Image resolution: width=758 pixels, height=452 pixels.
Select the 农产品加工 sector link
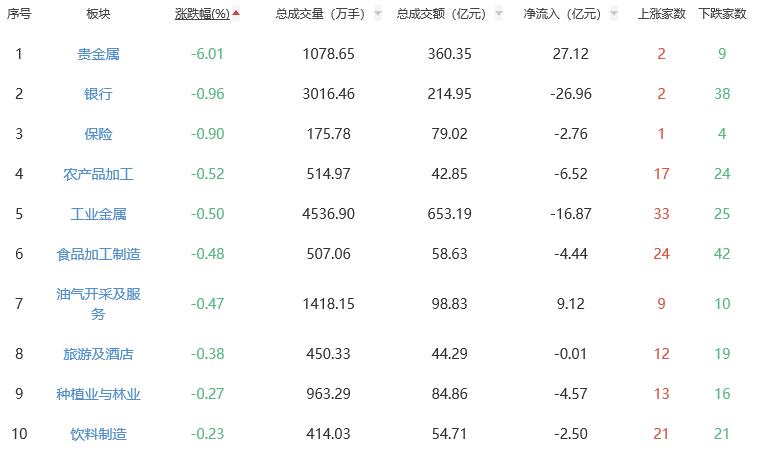[98, 174]
